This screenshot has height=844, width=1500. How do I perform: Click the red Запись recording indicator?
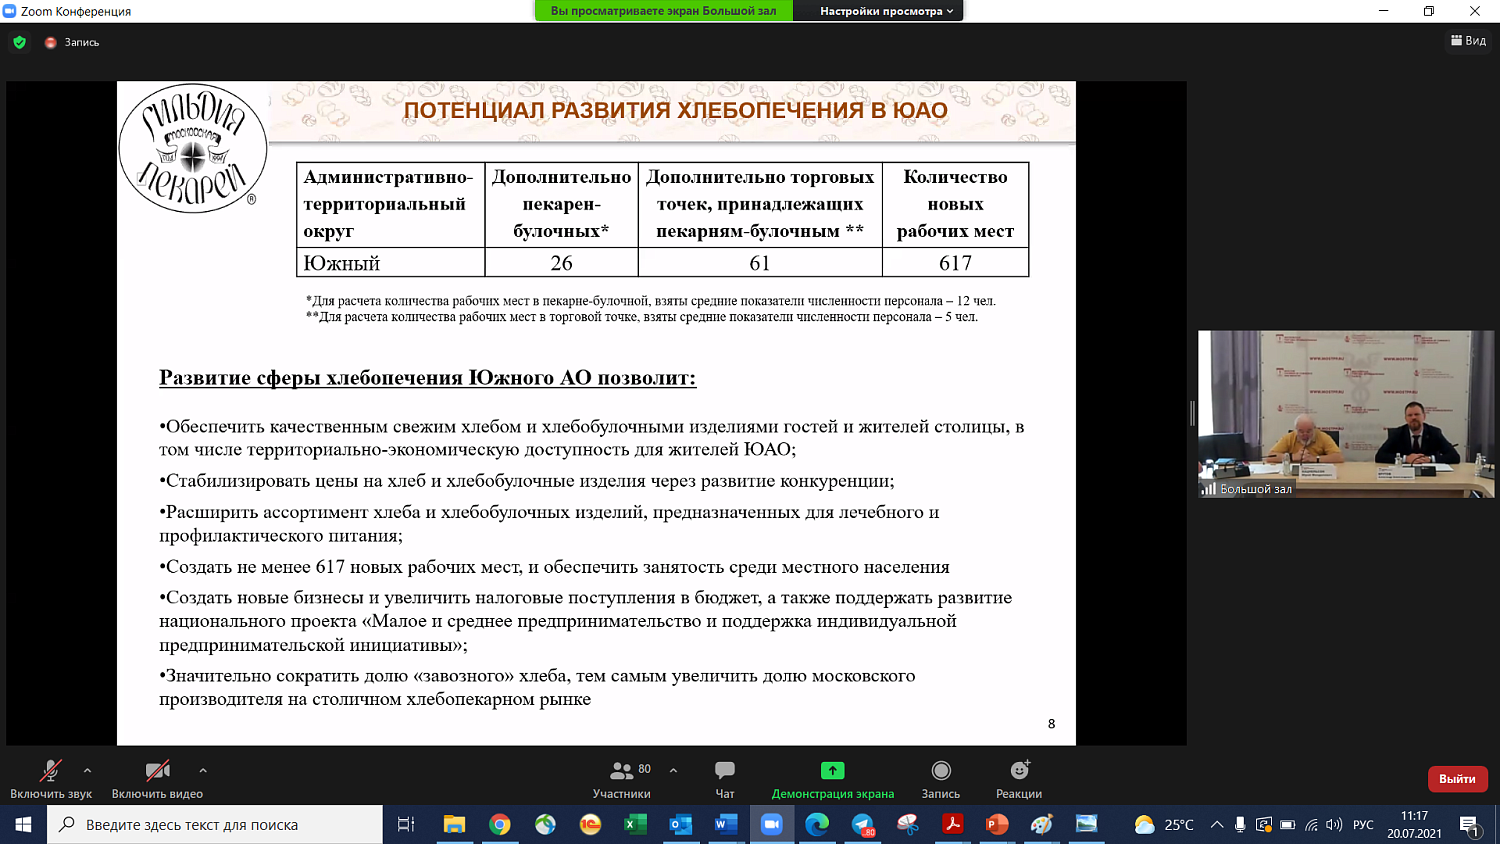click(x=71, y=42)
